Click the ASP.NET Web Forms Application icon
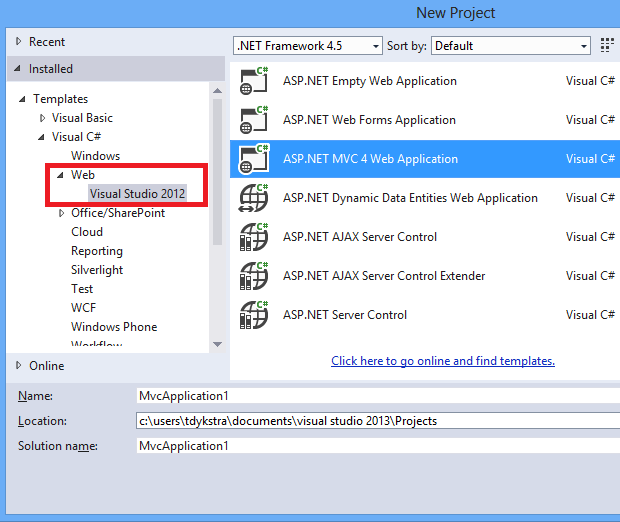 [254, 120]
